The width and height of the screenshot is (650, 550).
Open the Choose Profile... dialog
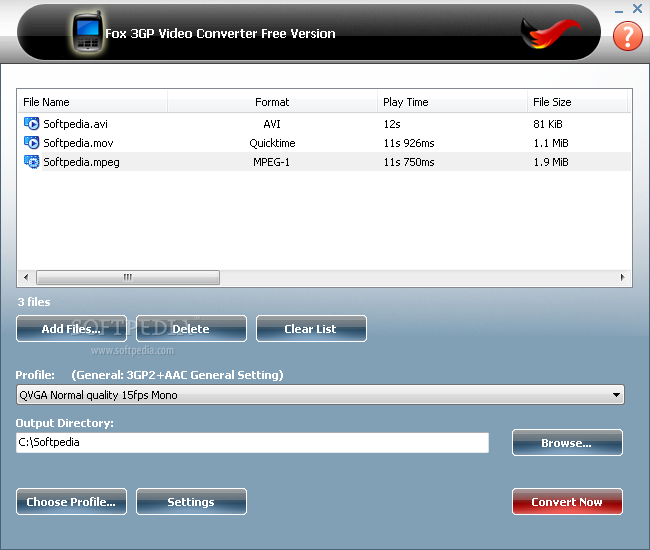pyautogui.click(x=71, y=502)
